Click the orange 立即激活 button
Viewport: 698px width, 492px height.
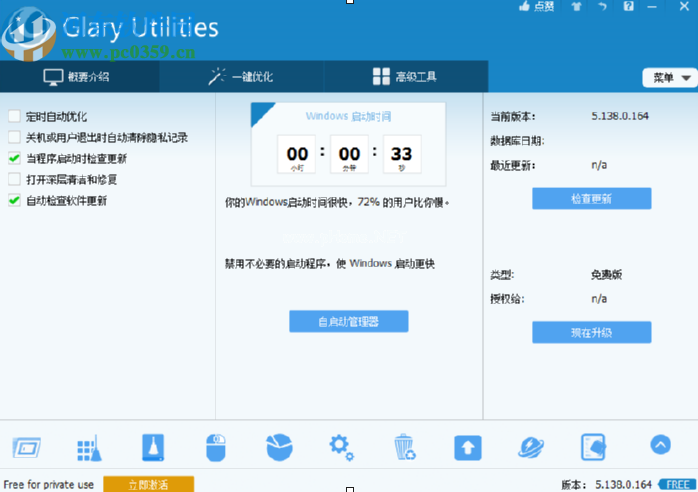(148, 484)
